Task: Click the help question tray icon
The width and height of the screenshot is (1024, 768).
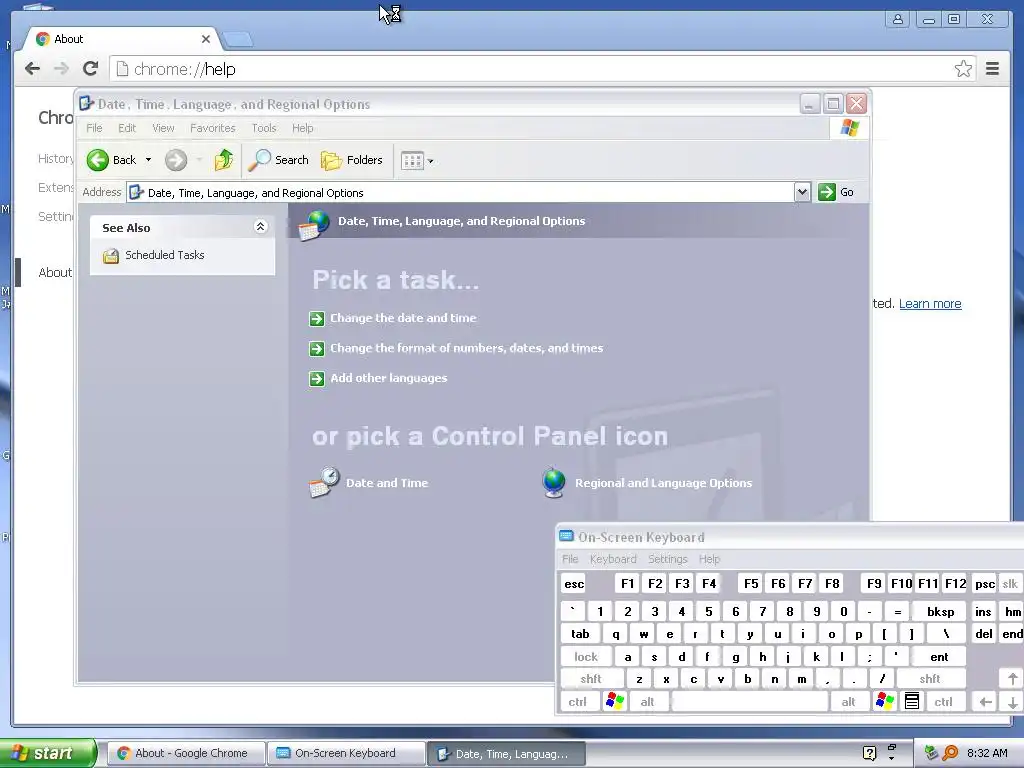Action: (x=869, y=753)
